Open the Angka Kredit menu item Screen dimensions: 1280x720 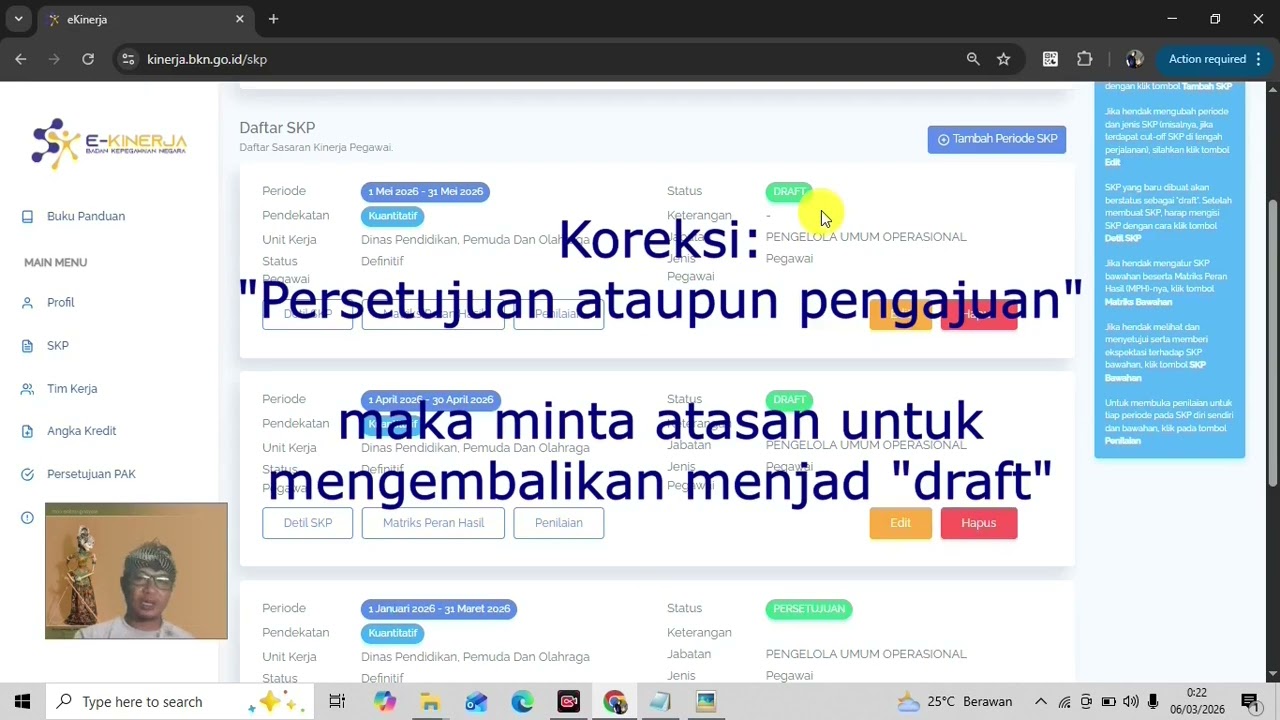[81, 431]
